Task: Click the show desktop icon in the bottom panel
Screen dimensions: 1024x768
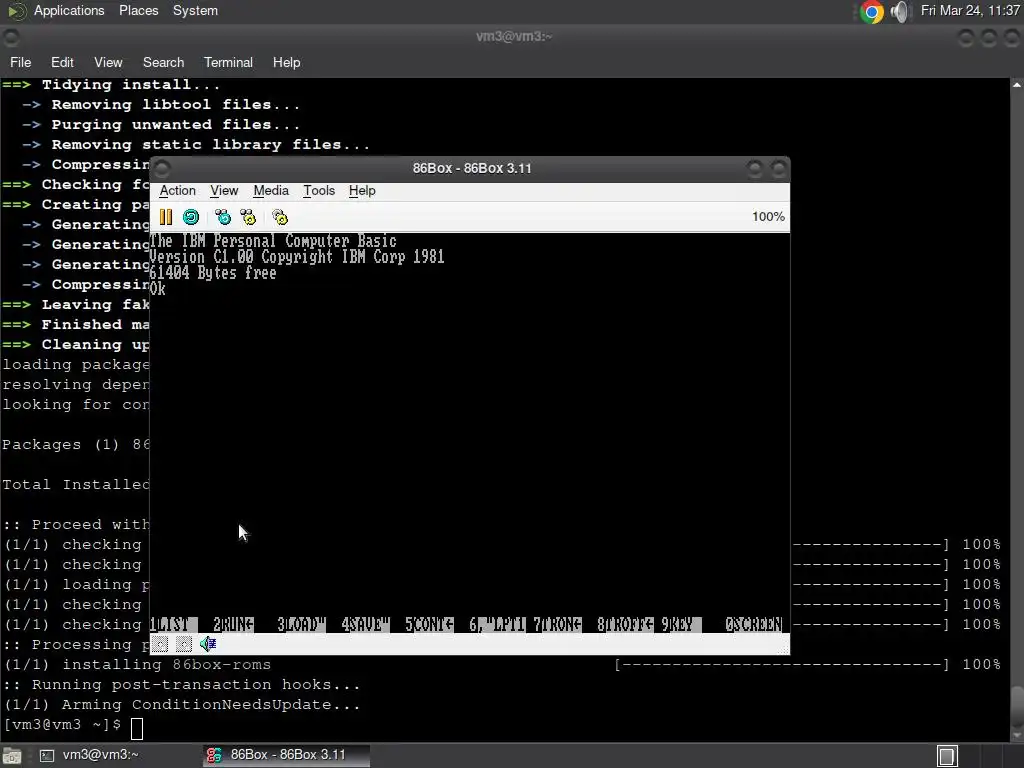Action: [x=12, y=756]
